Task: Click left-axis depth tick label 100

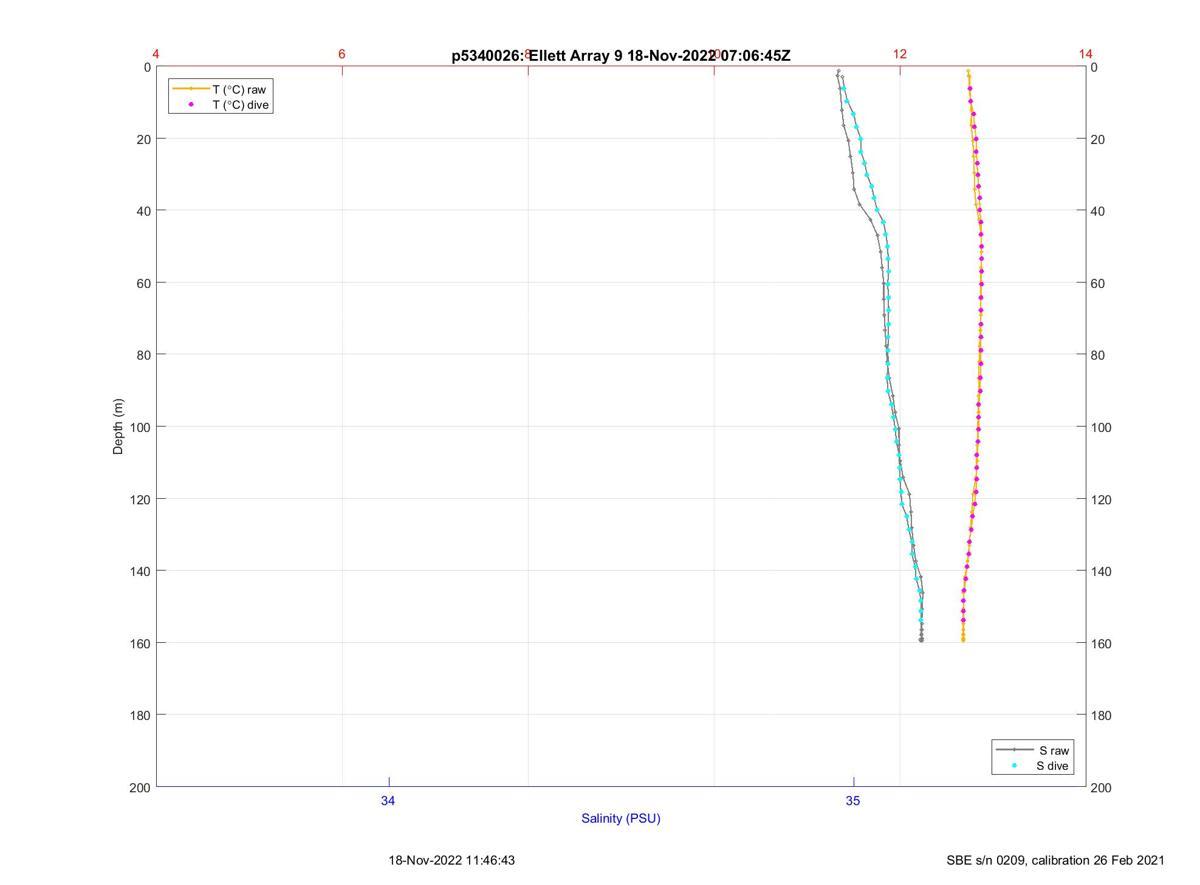Action: tap(141, 427)
